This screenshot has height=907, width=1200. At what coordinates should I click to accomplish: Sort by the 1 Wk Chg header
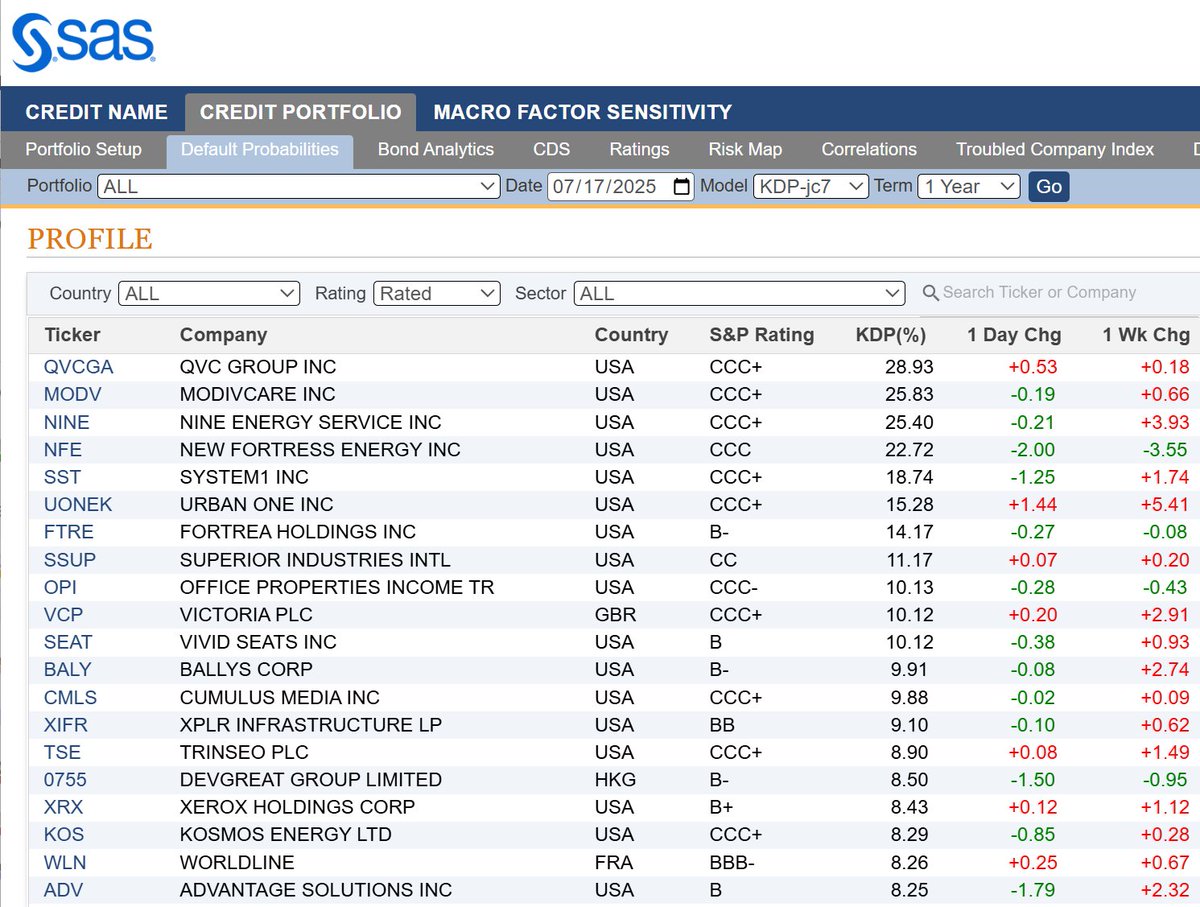click(x=1146, y=335)
